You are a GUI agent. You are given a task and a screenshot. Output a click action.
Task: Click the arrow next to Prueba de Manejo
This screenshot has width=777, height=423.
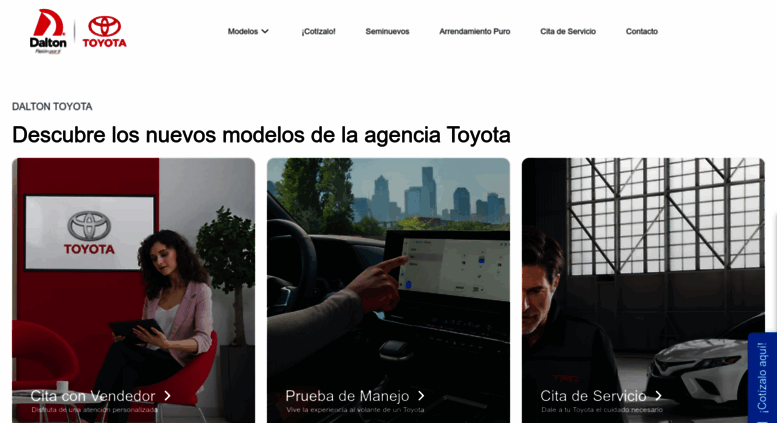pos(421,396)
